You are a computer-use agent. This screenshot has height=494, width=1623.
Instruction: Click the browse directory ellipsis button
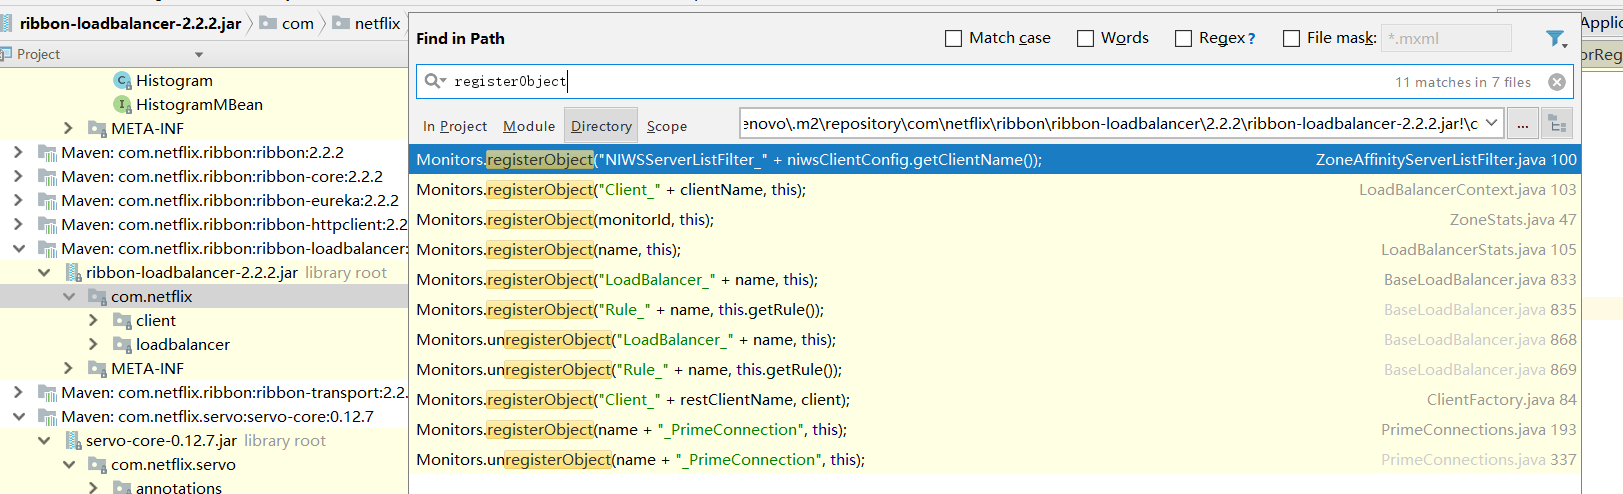tap(1522, 124)
